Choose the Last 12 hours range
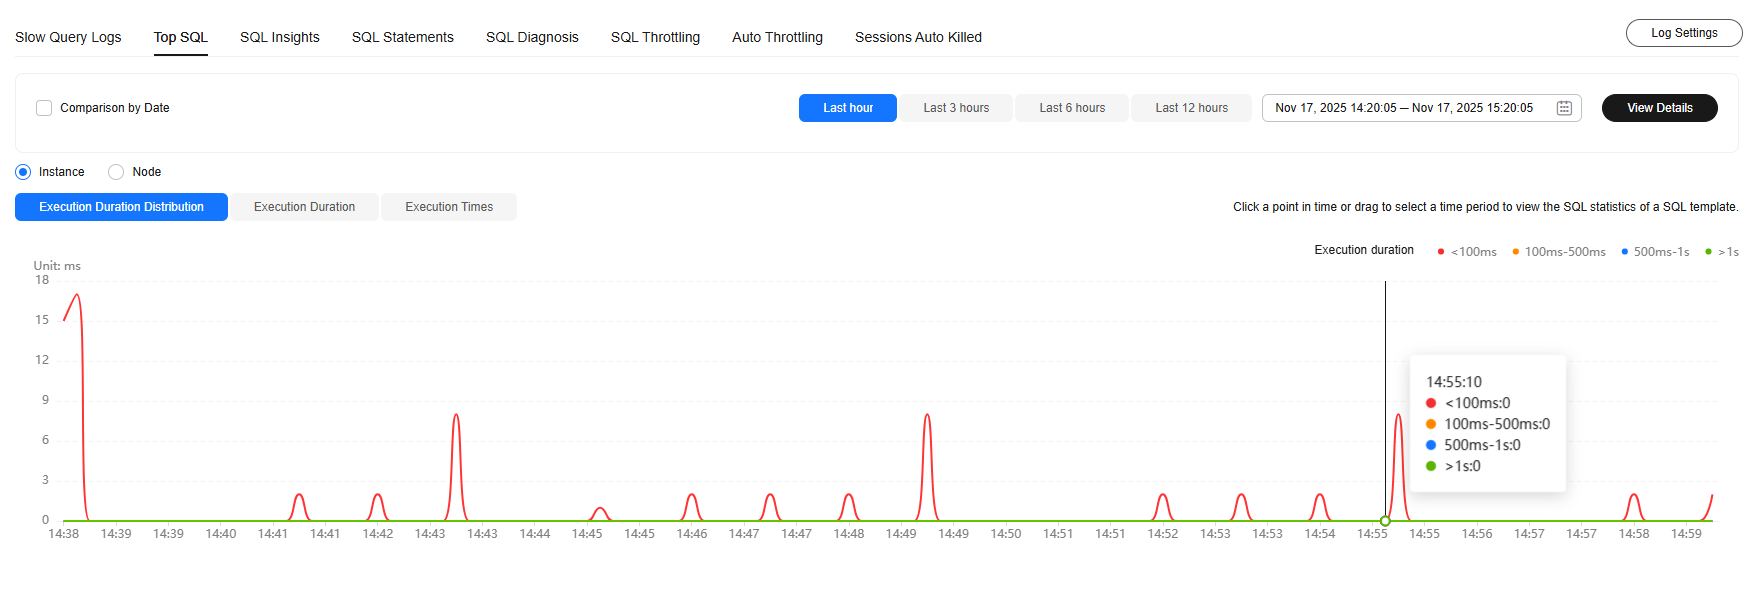 pos(1191,108)
